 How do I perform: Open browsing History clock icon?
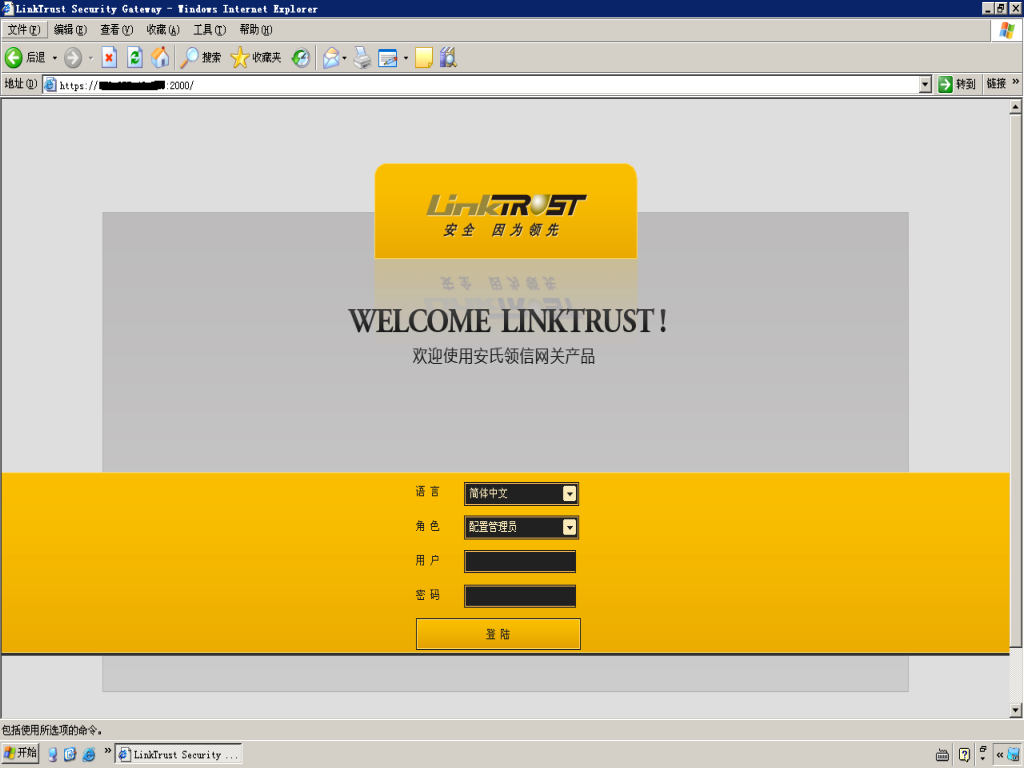[300, 57]
